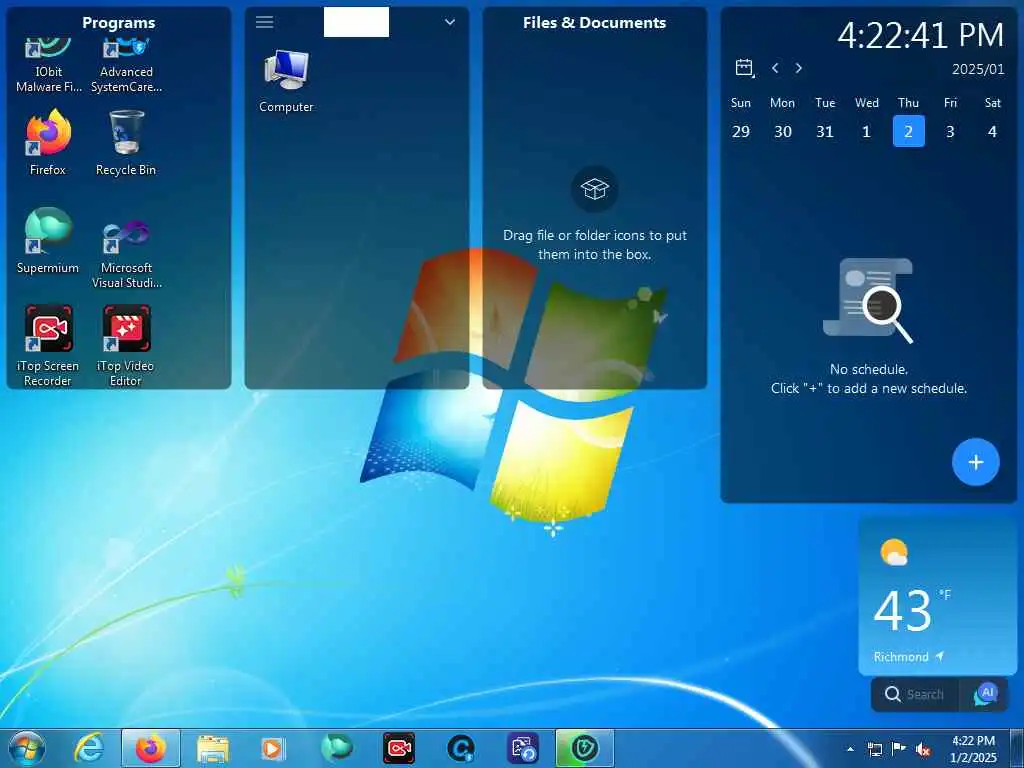The width and height of the screenshot is (1024, 768).
Task: Click the large 4:22:41 PM clock
Action: click(x=921, y=35)
